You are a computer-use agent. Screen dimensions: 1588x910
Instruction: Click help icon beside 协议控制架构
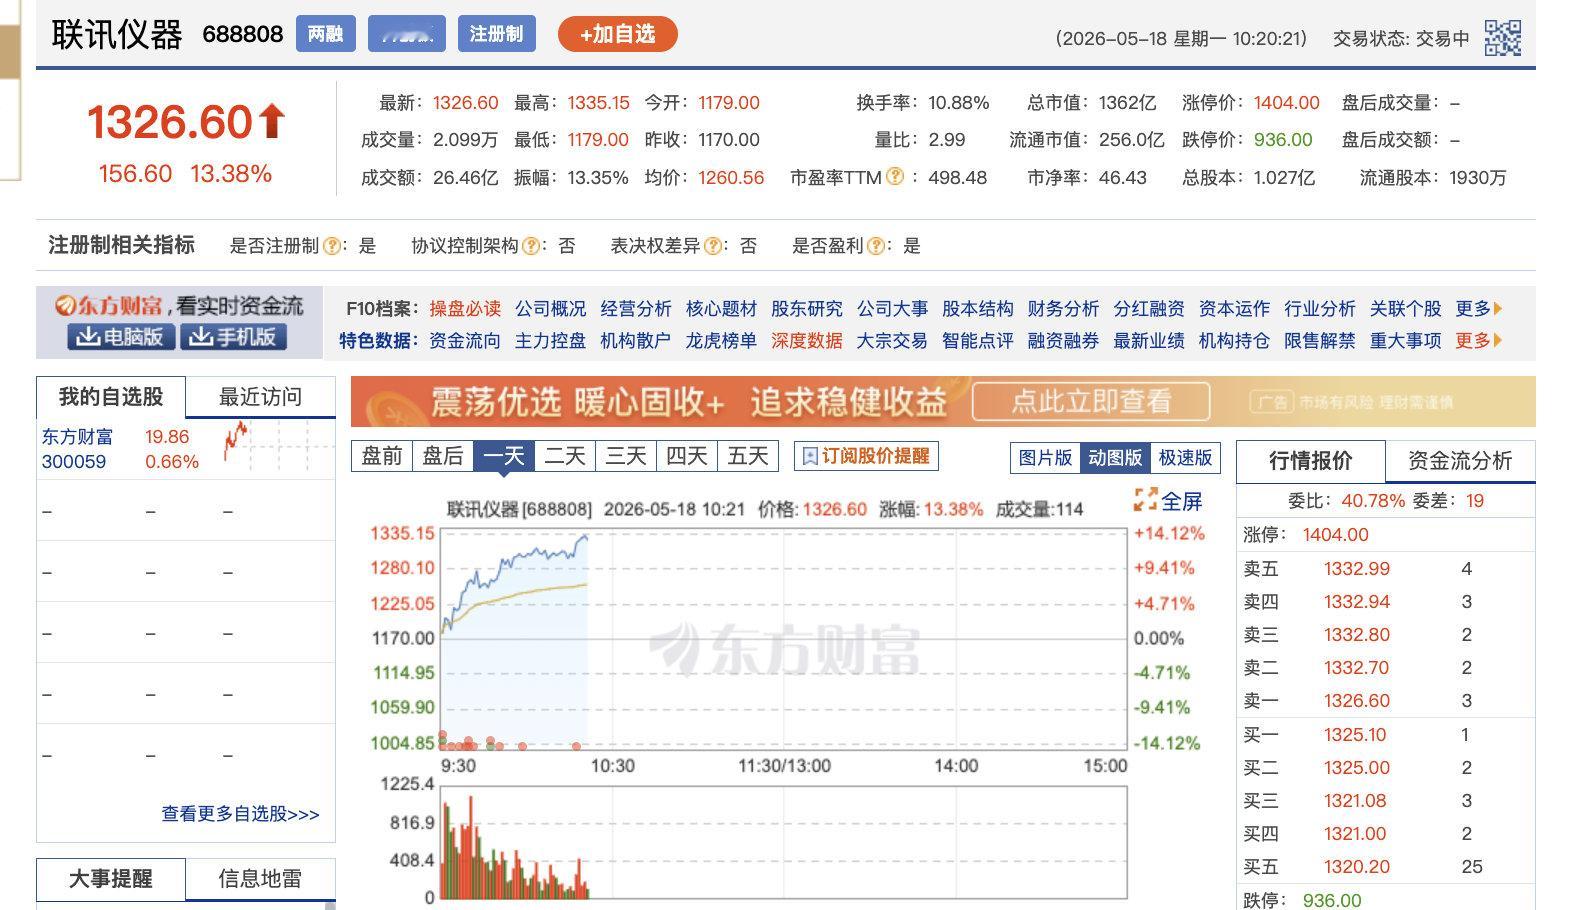click(x=531, y=246)
